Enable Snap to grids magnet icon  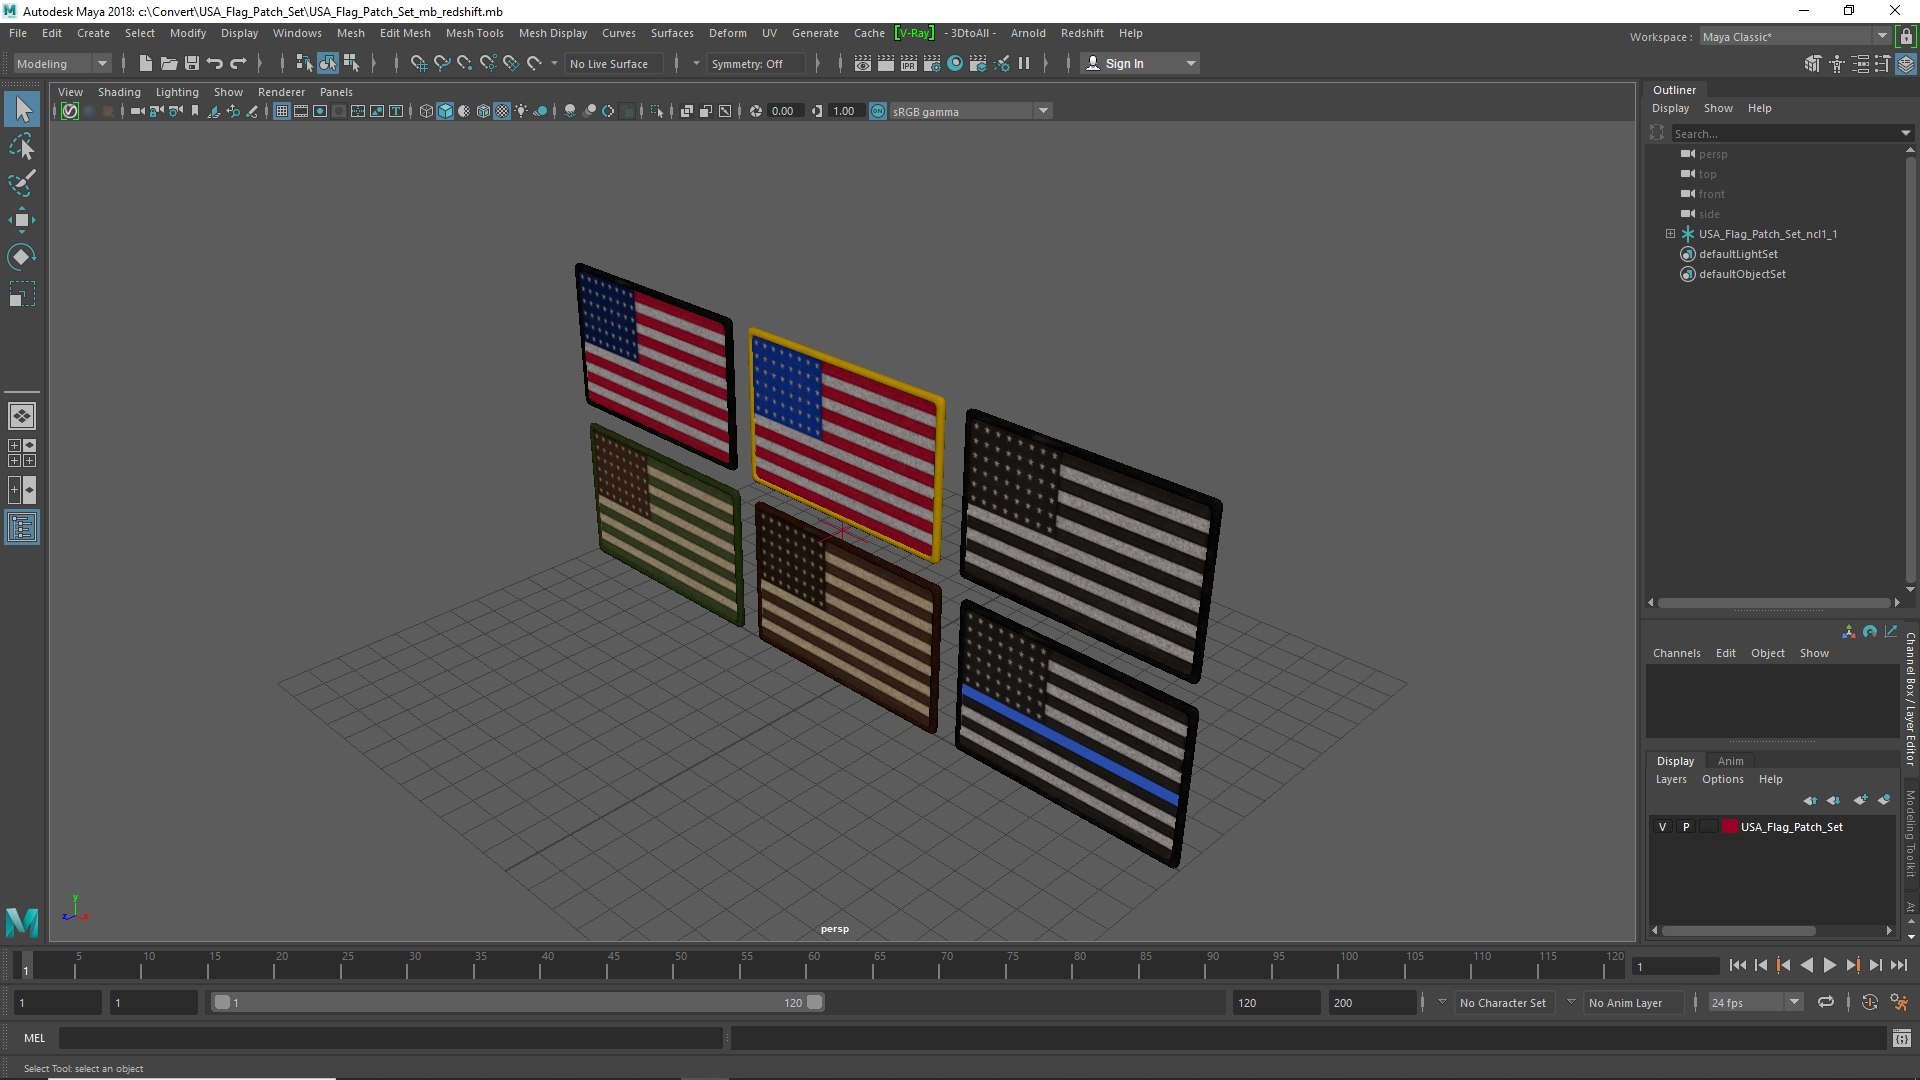[418, 63]
